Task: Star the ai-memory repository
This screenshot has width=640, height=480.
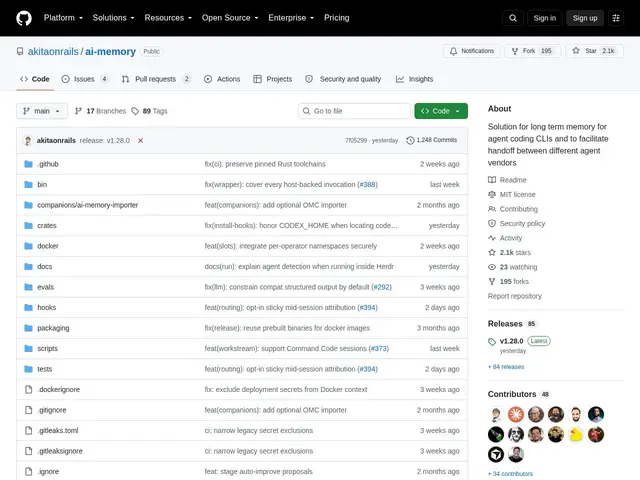Action: [x=594, y=51]
